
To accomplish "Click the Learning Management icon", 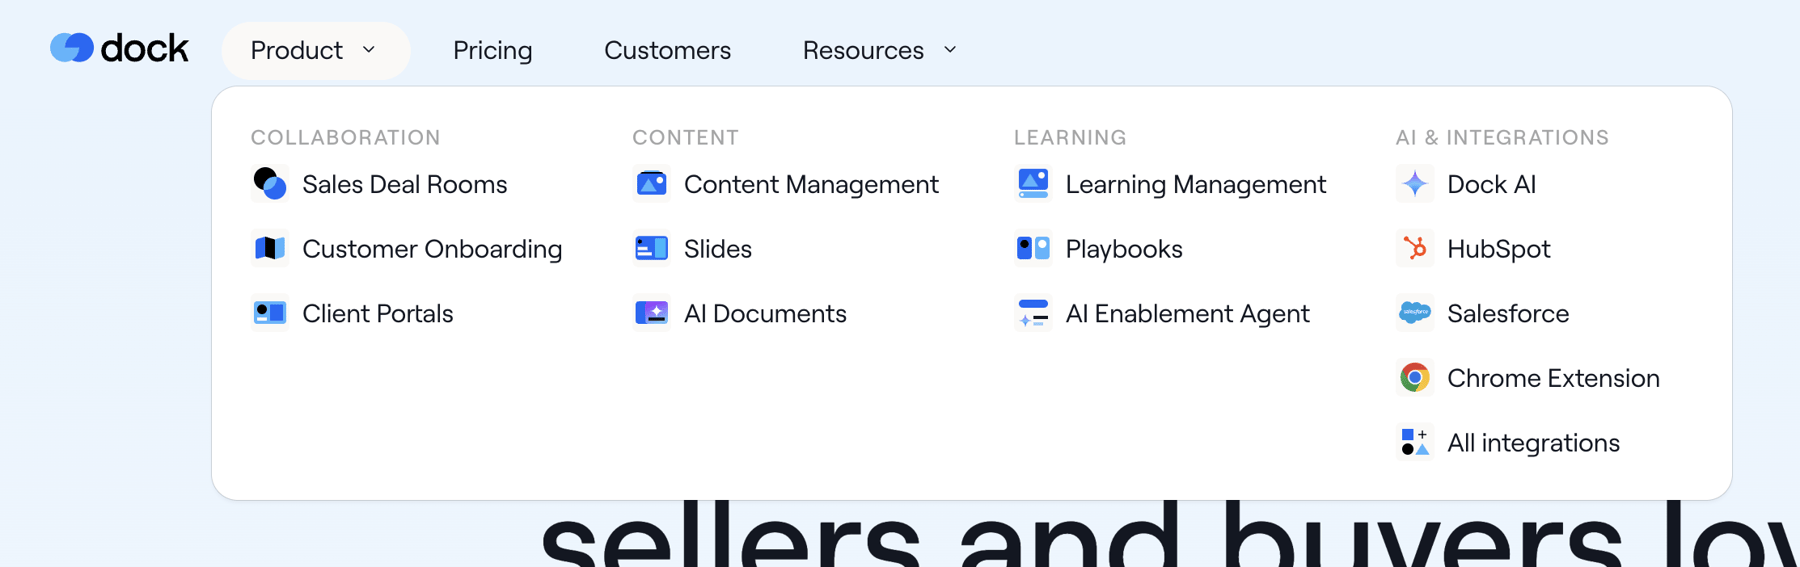I will [x=1033, y=184].
